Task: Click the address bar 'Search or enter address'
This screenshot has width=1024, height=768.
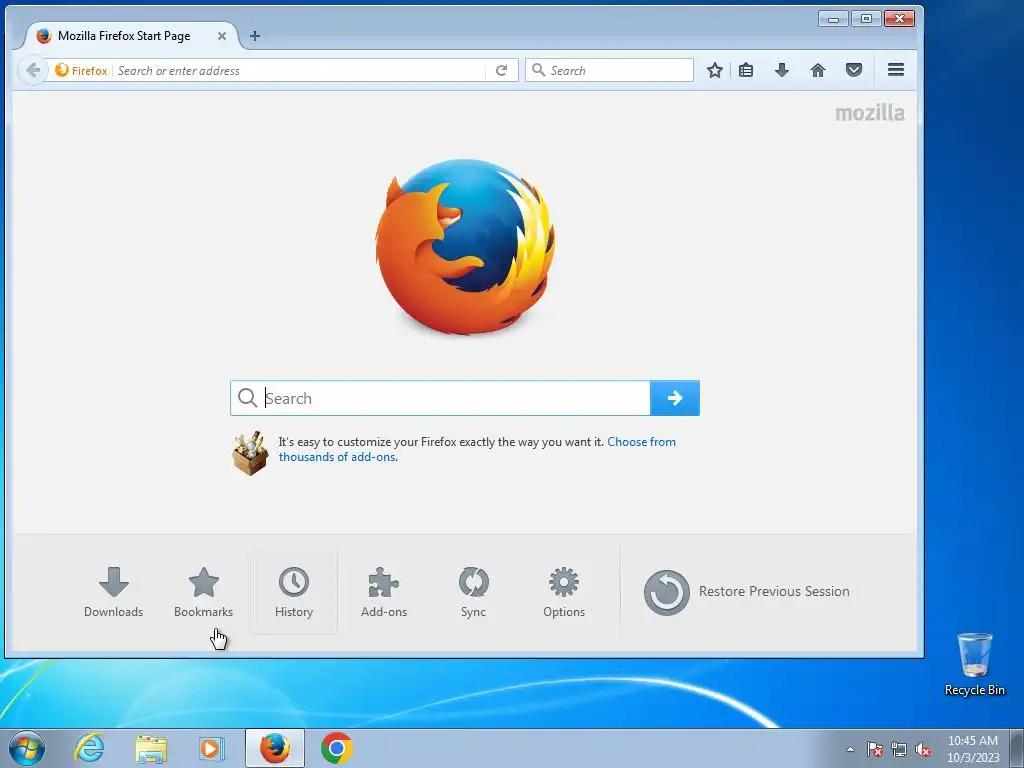Action: coord(299,70)
